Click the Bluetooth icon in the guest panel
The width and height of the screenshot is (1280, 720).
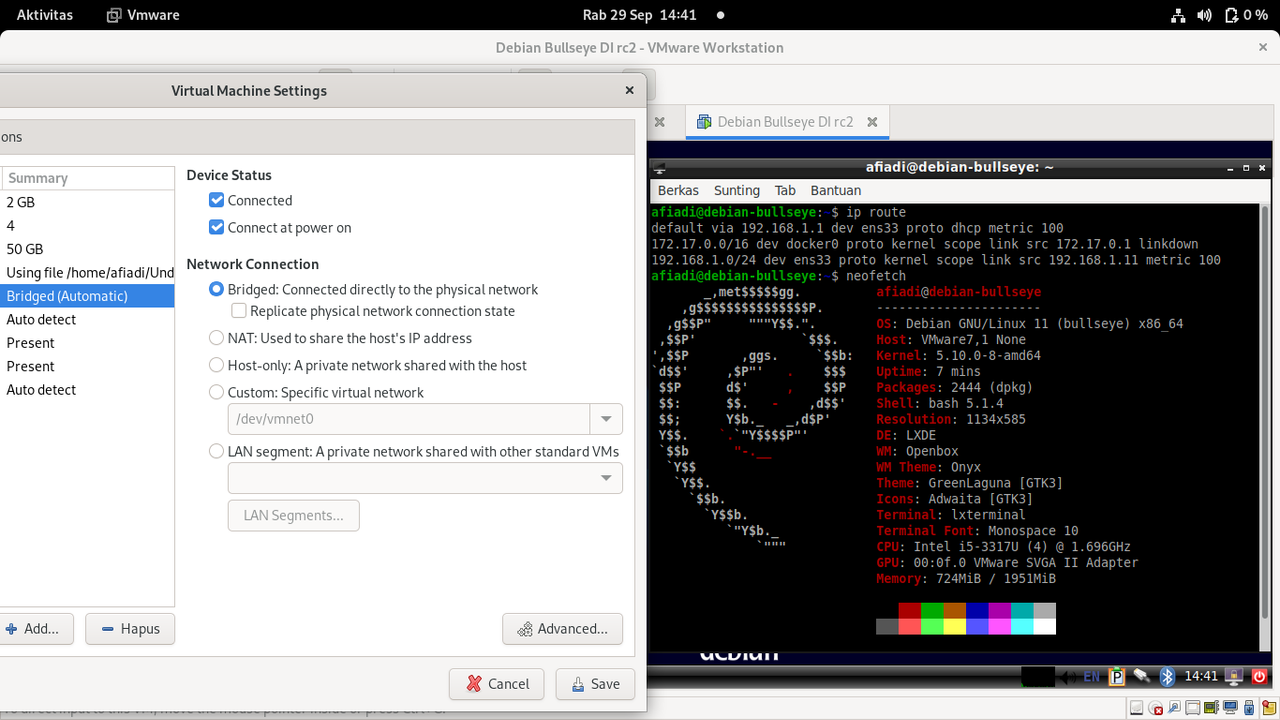pyautogui.click(x=1167, y=677)
